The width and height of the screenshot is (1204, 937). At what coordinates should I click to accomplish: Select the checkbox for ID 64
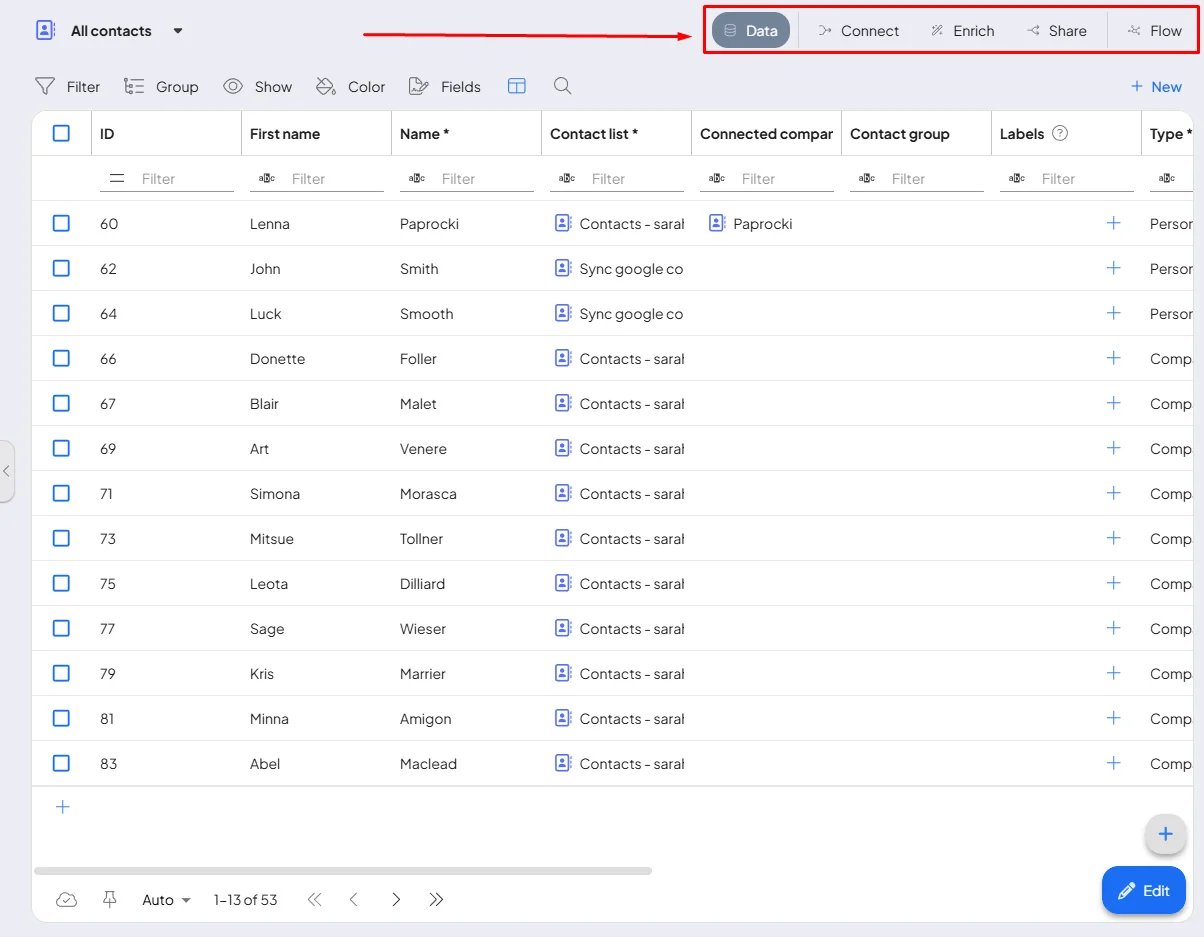click(x=61, y=313)
